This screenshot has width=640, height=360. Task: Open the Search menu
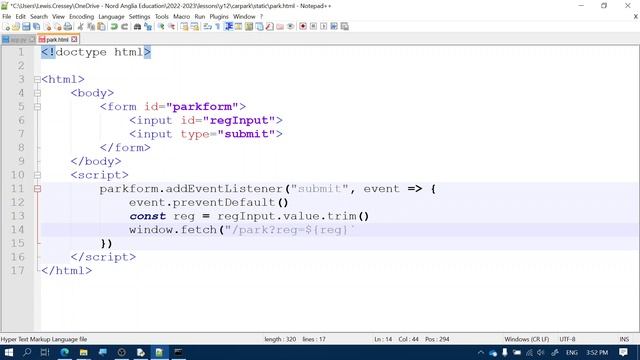coord(39,17)
